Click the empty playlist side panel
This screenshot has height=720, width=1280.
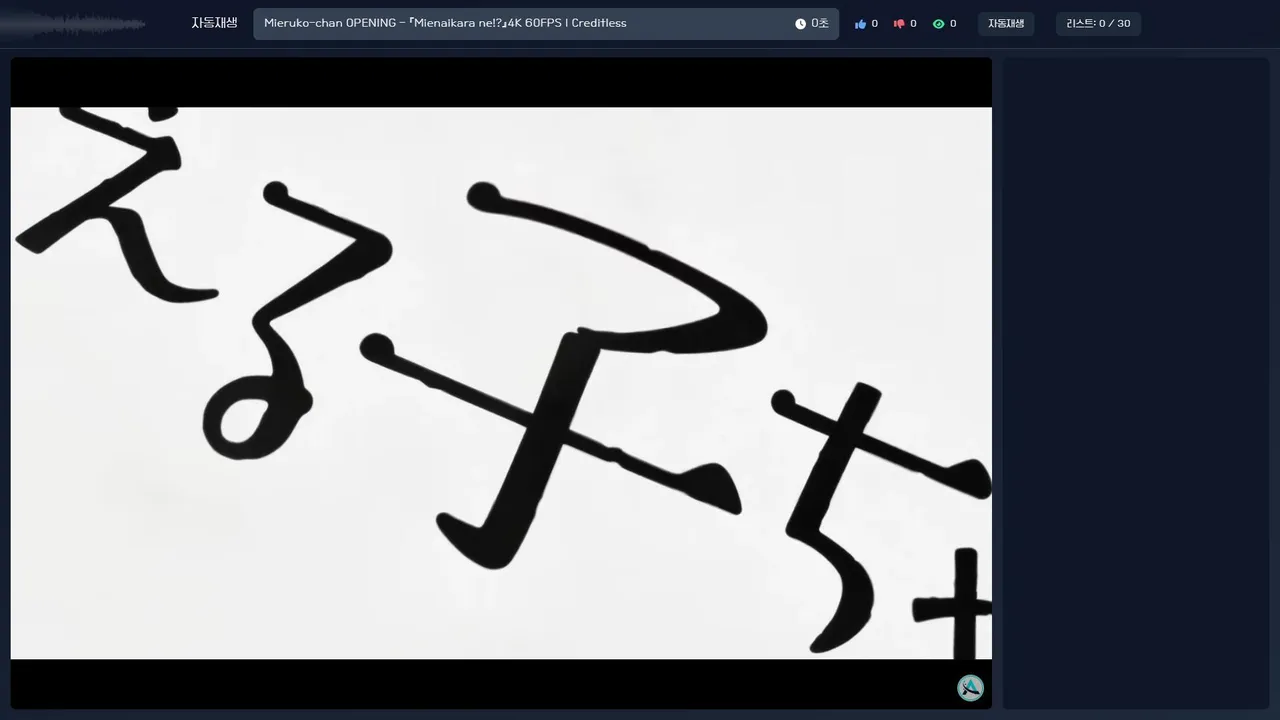click(x=1136, y=383)
